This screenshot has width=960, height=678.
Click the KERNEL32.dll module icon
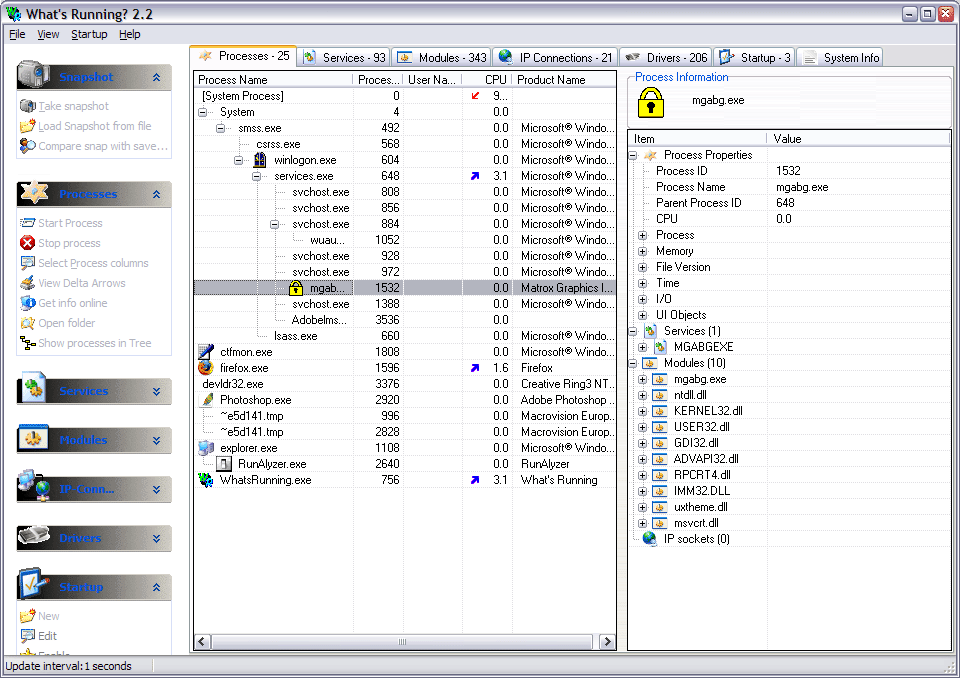pyautogui.click(x=659, y=411)
